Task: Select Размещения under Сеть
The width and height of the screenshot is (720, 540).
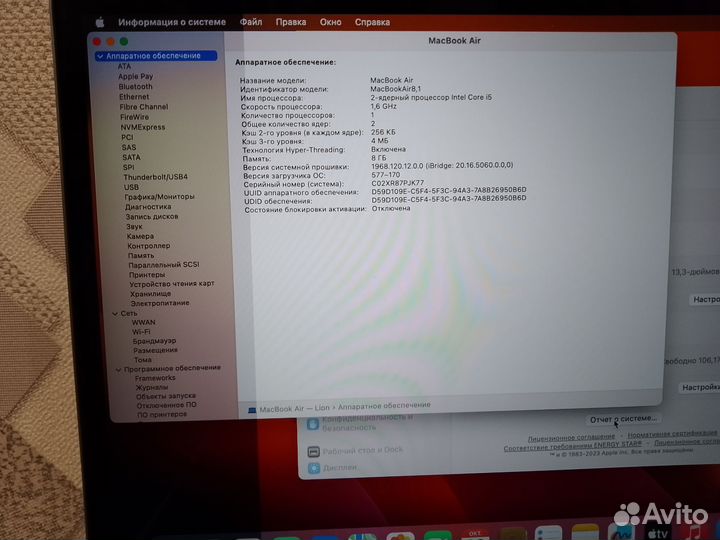Action: [x=155, y=350]
